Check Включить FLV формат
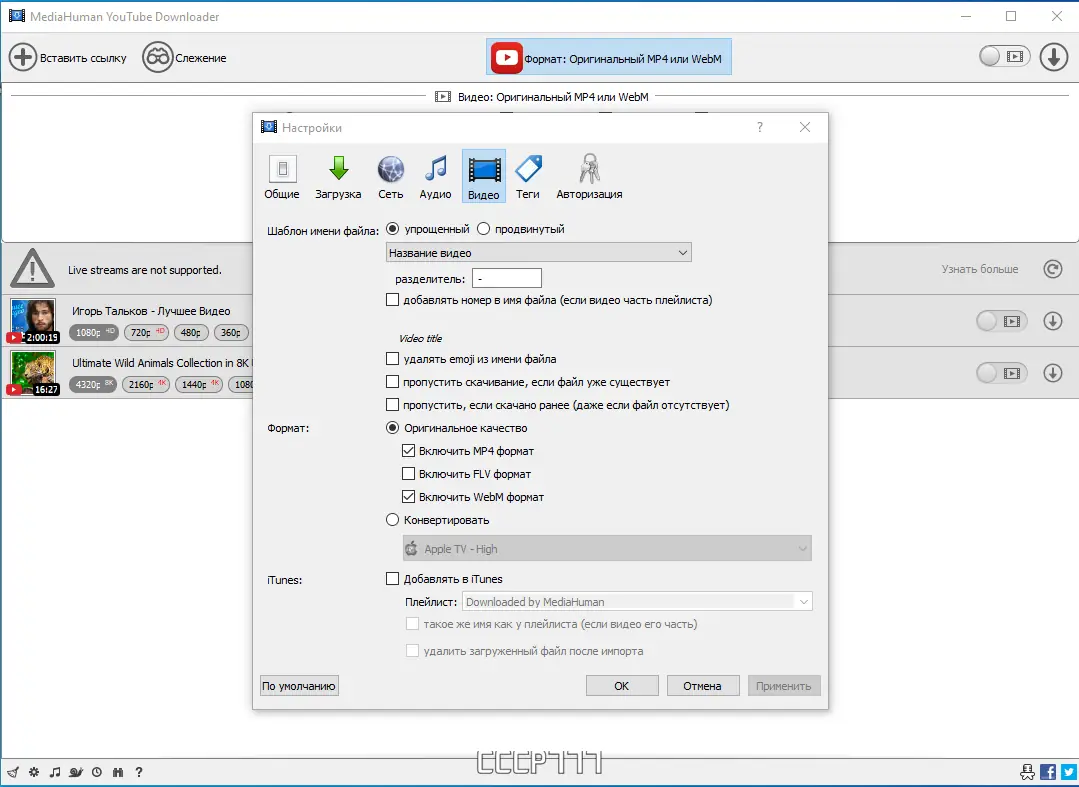Viewport: 1079px width, 787px height. (x=408, y=474)
